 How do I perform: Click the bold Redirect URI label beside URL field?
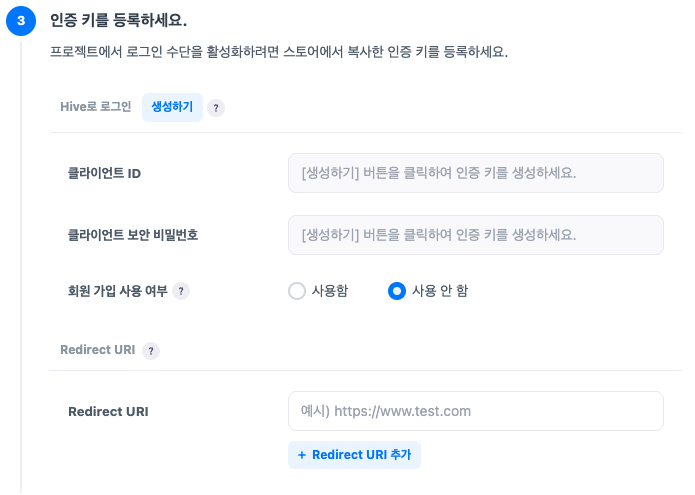(x=108, y=411)
